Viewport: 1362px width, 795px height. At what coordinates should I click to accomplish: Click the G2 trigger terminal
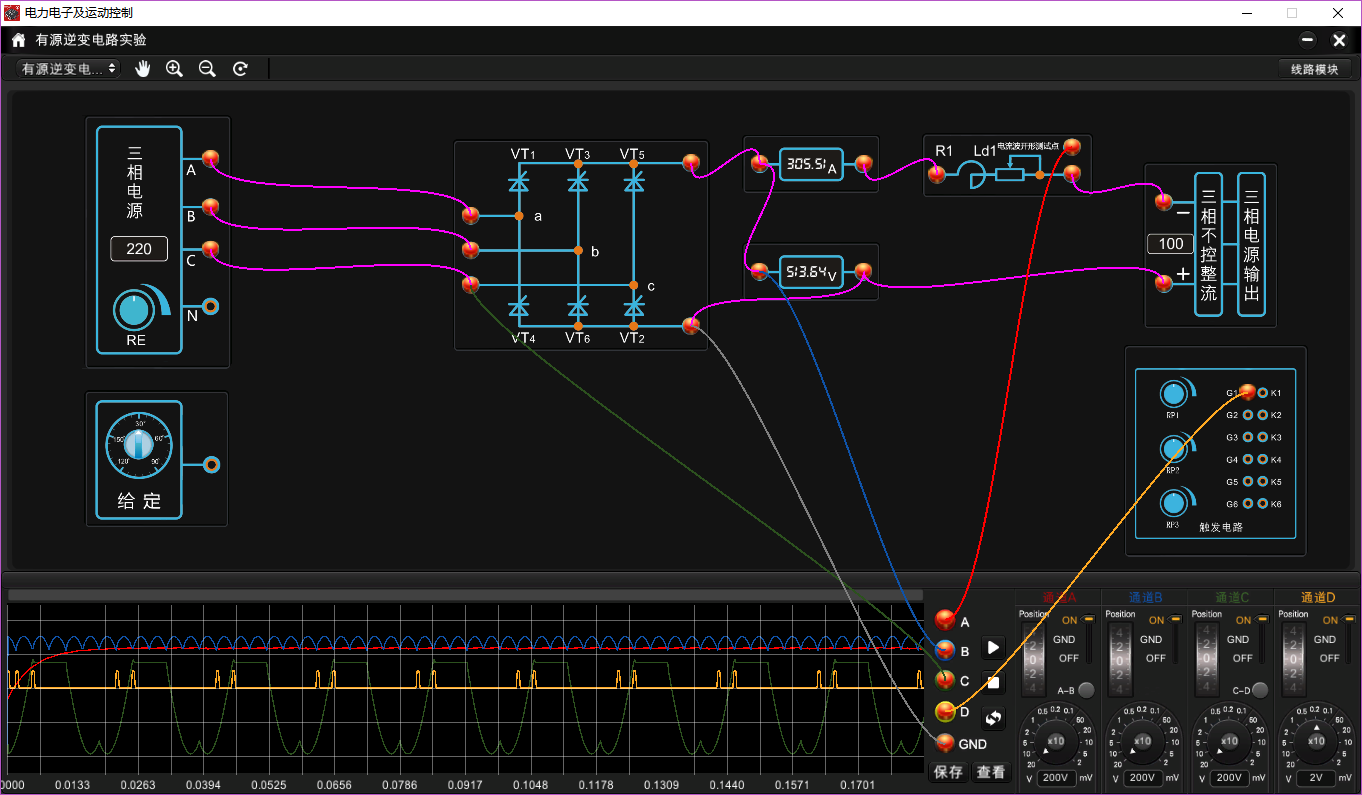(1248, 415)
